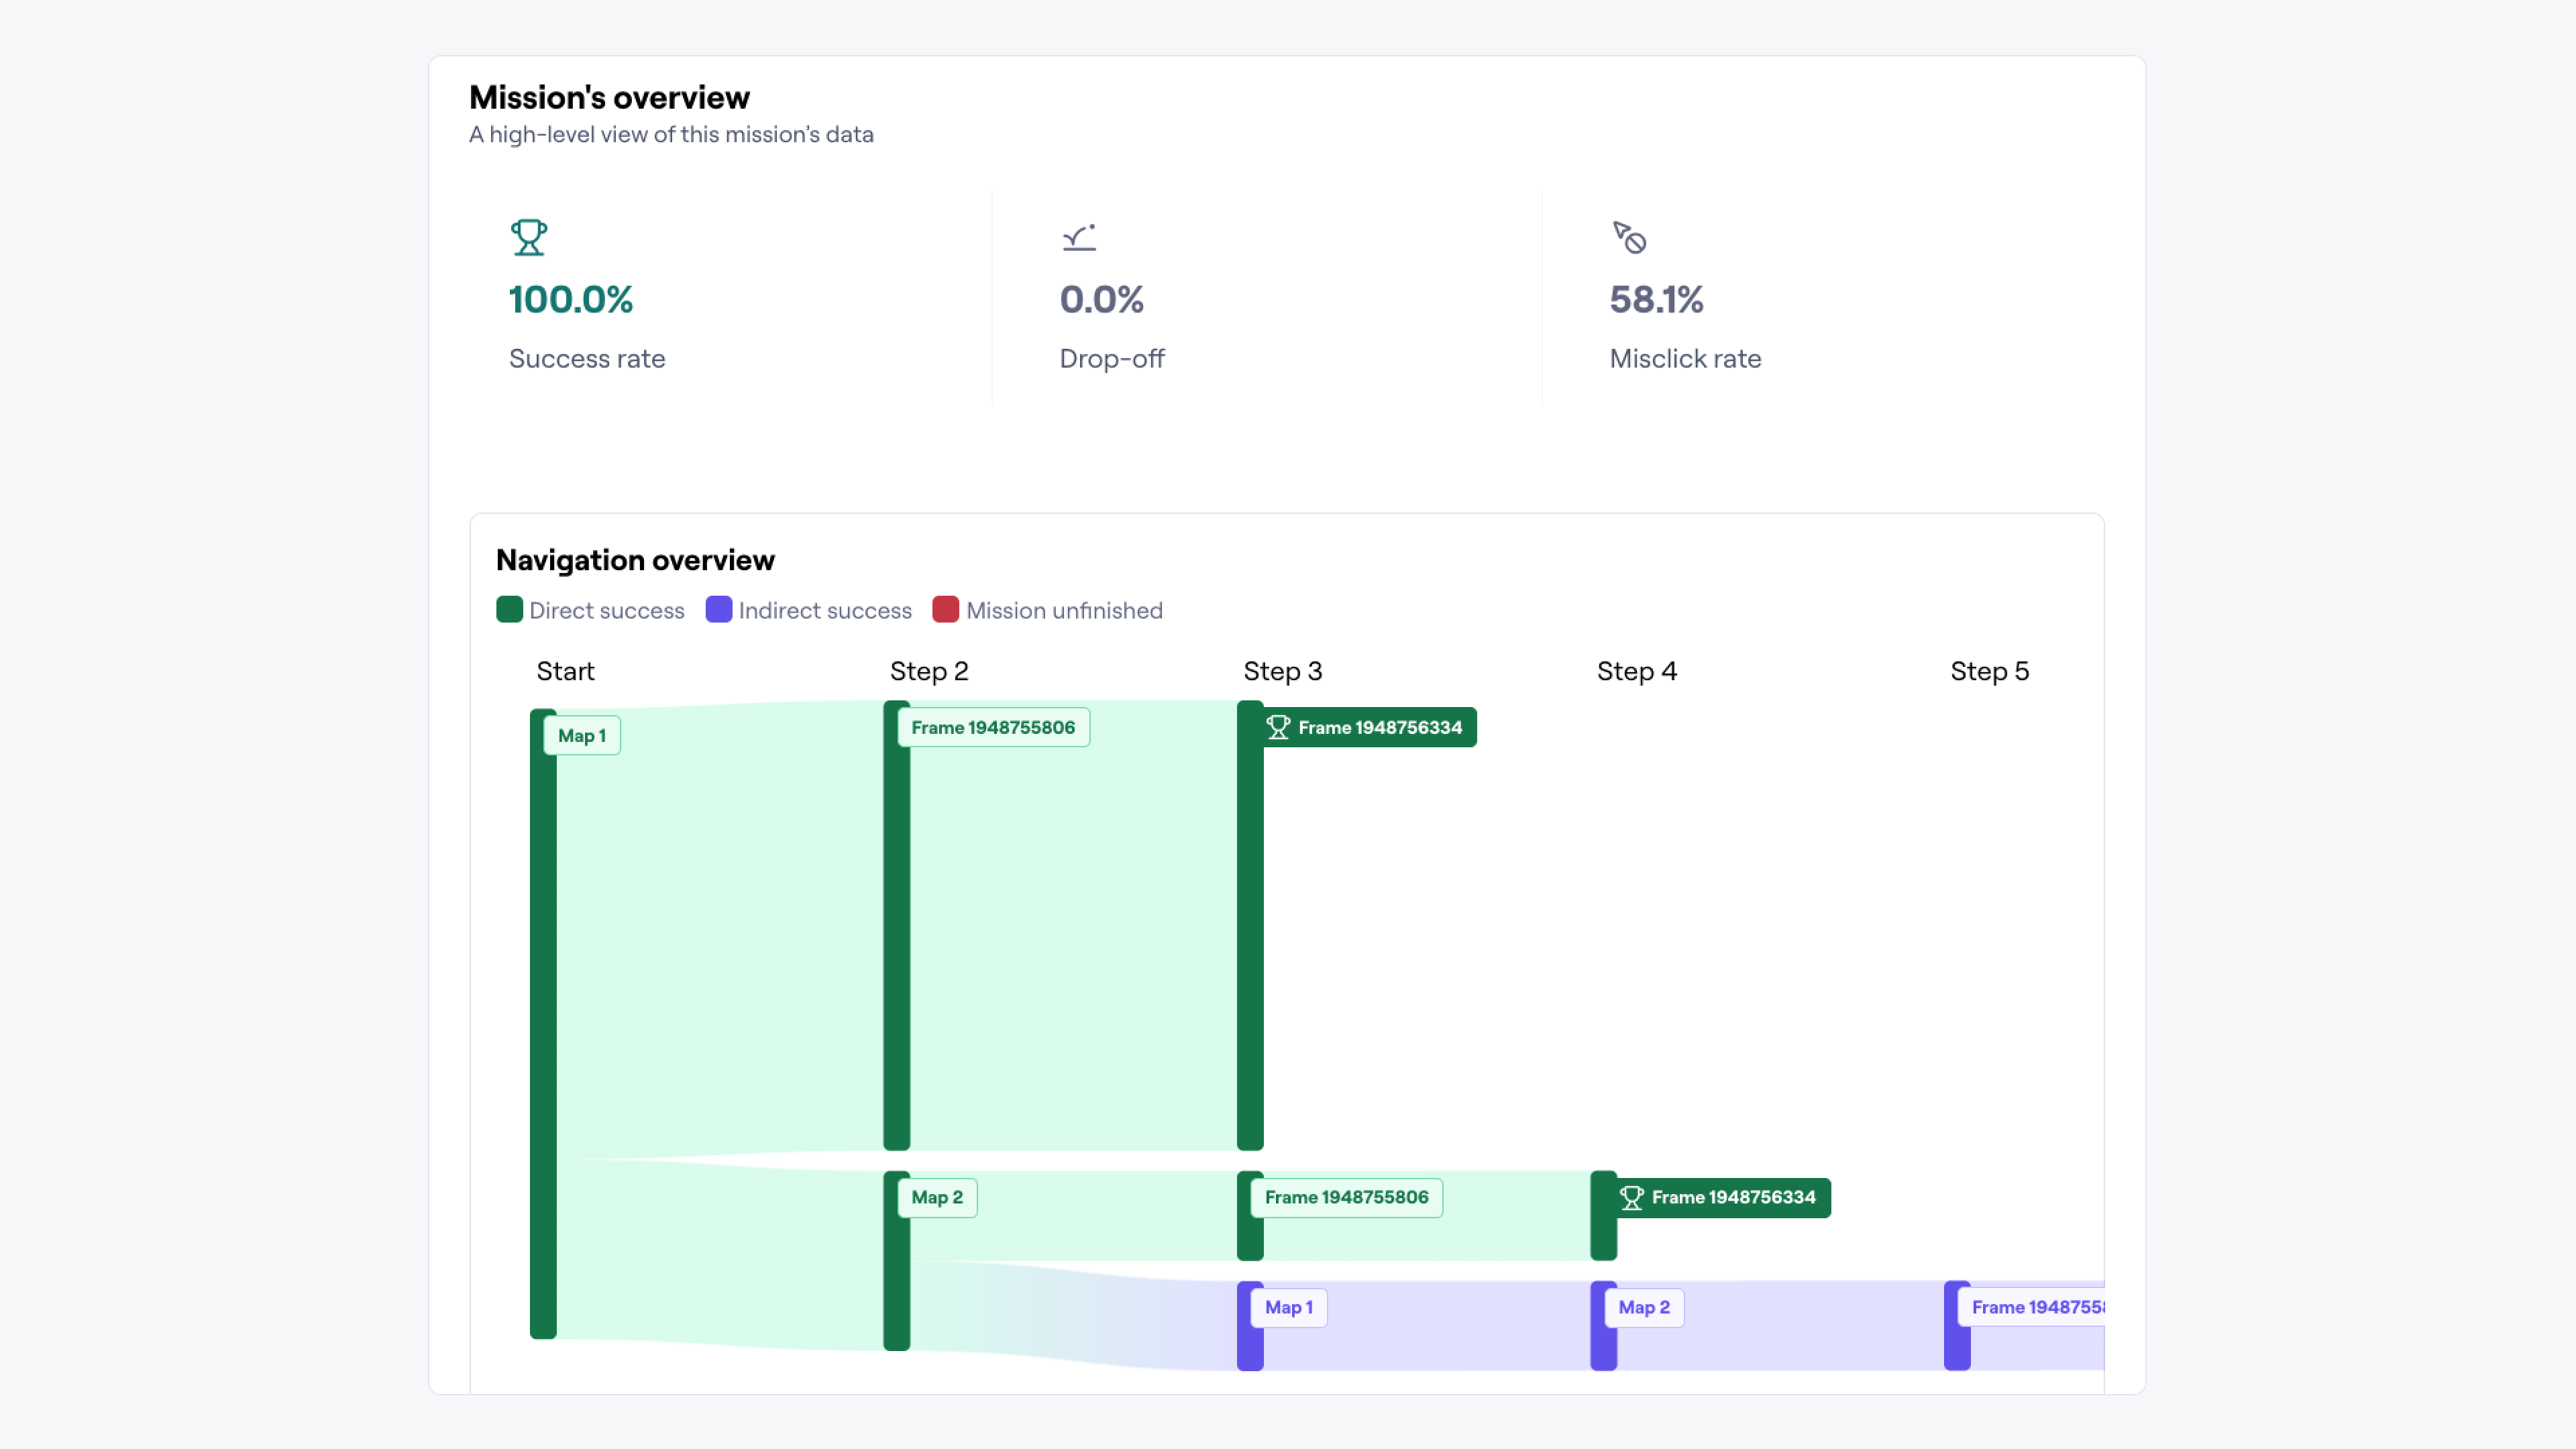Click the purple Map 1 node in Step 3
This screenshot has width=2576, height=1449.
click(x=1287, y=1307)
